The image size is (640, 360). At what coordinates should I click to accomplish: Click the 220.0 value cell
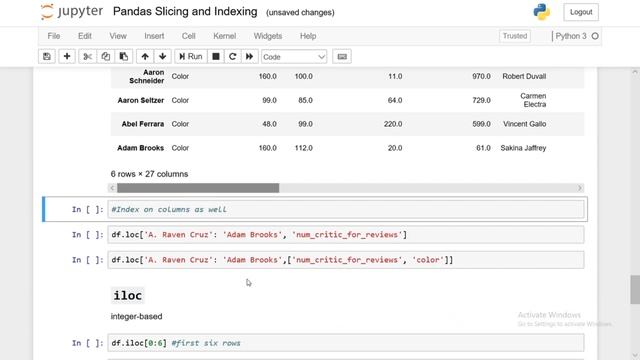pos(393,124)
